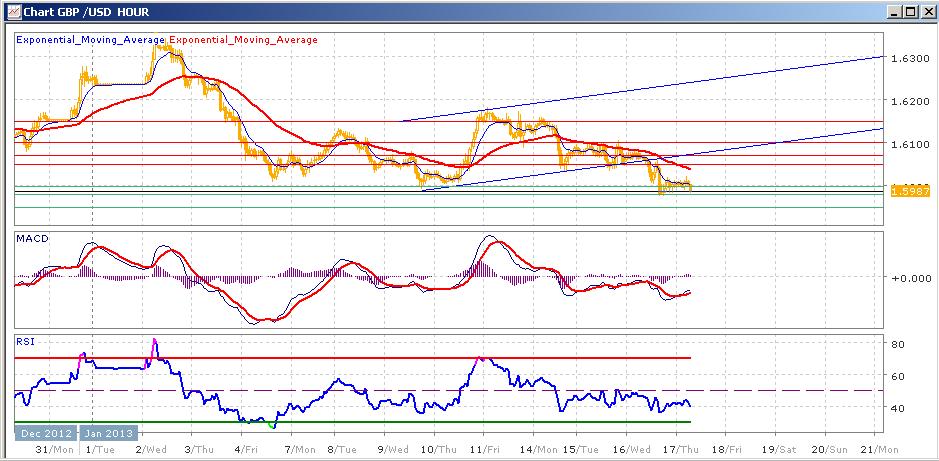Maximize the GBP/USD chart window
This screenshot has height=461, width=939.
coord(910,11)
